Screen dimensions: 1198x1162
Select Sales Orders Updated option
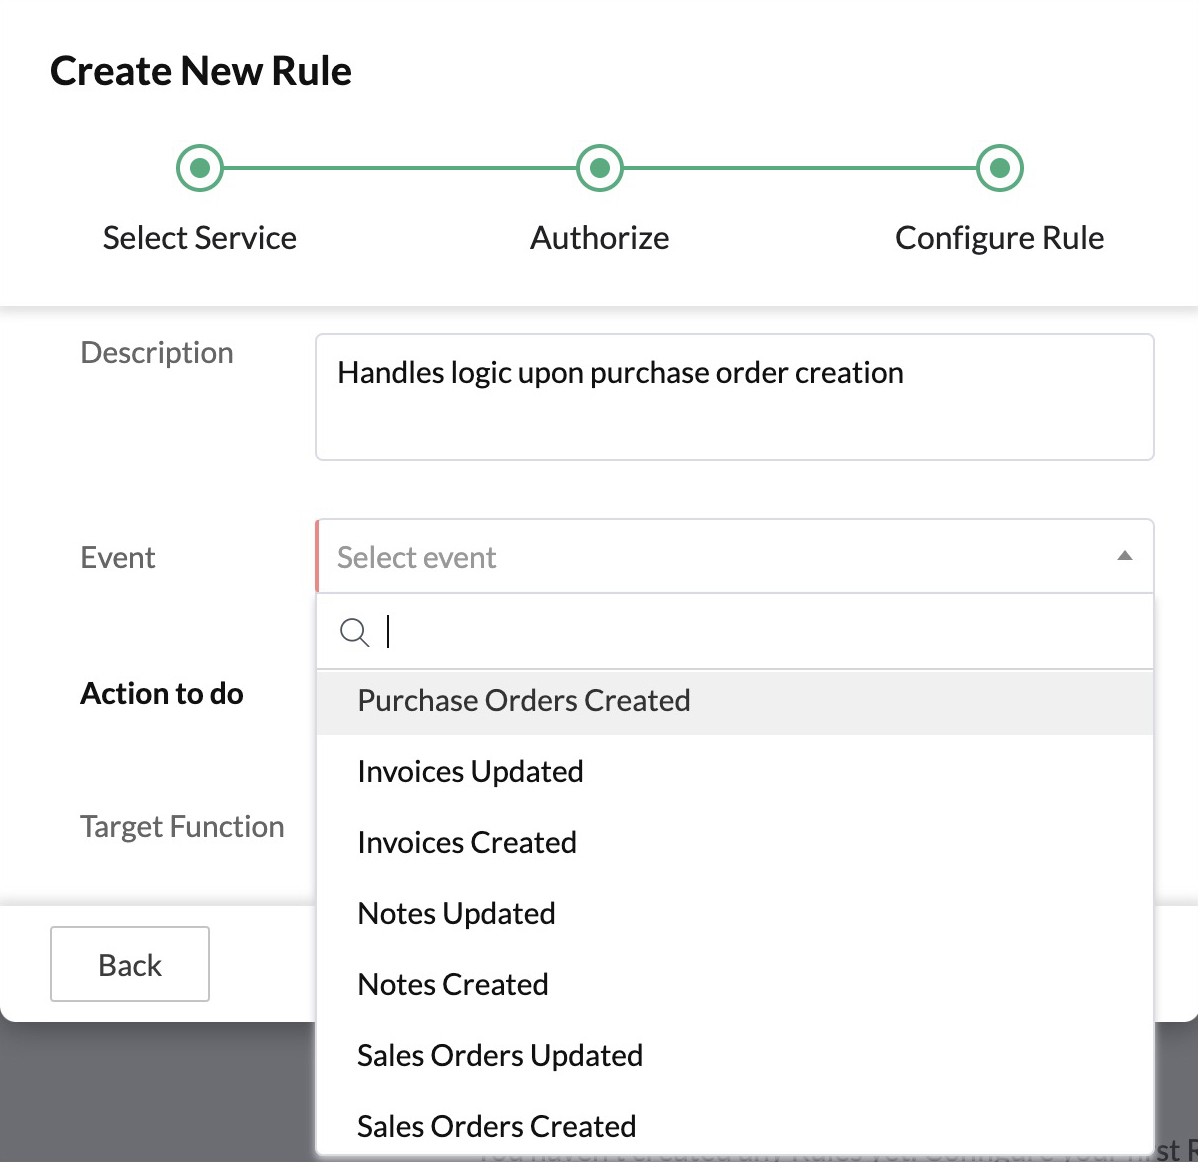click(x=500, y=1055)
